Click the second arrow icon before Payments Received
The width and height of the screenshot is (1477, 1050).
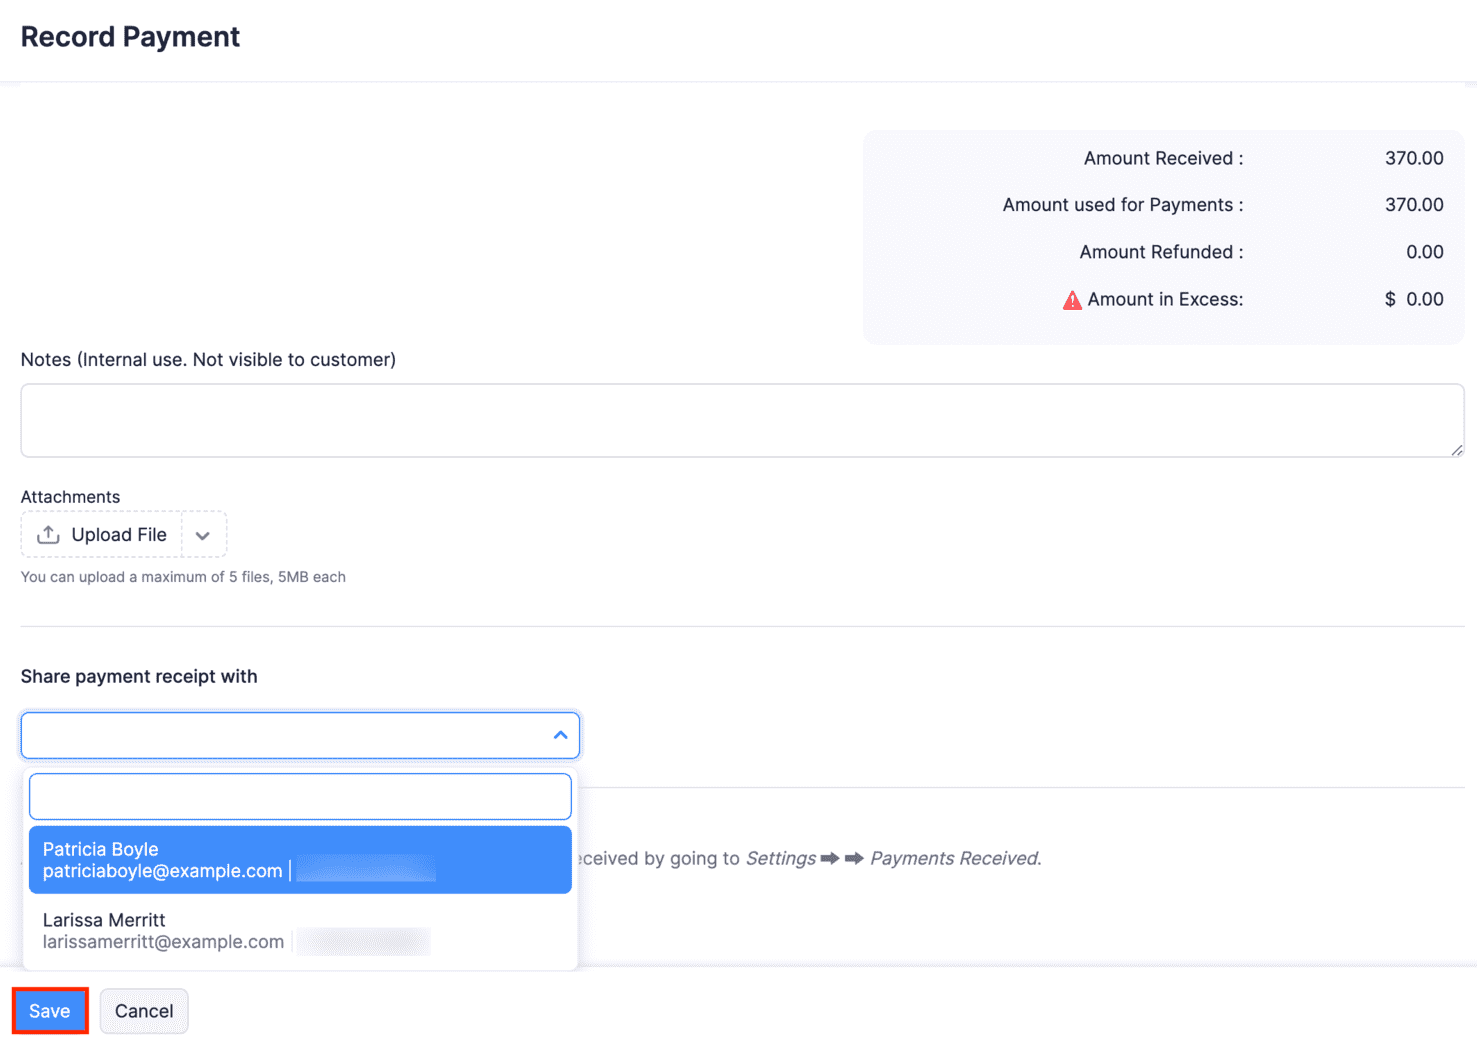pos(855,858)
